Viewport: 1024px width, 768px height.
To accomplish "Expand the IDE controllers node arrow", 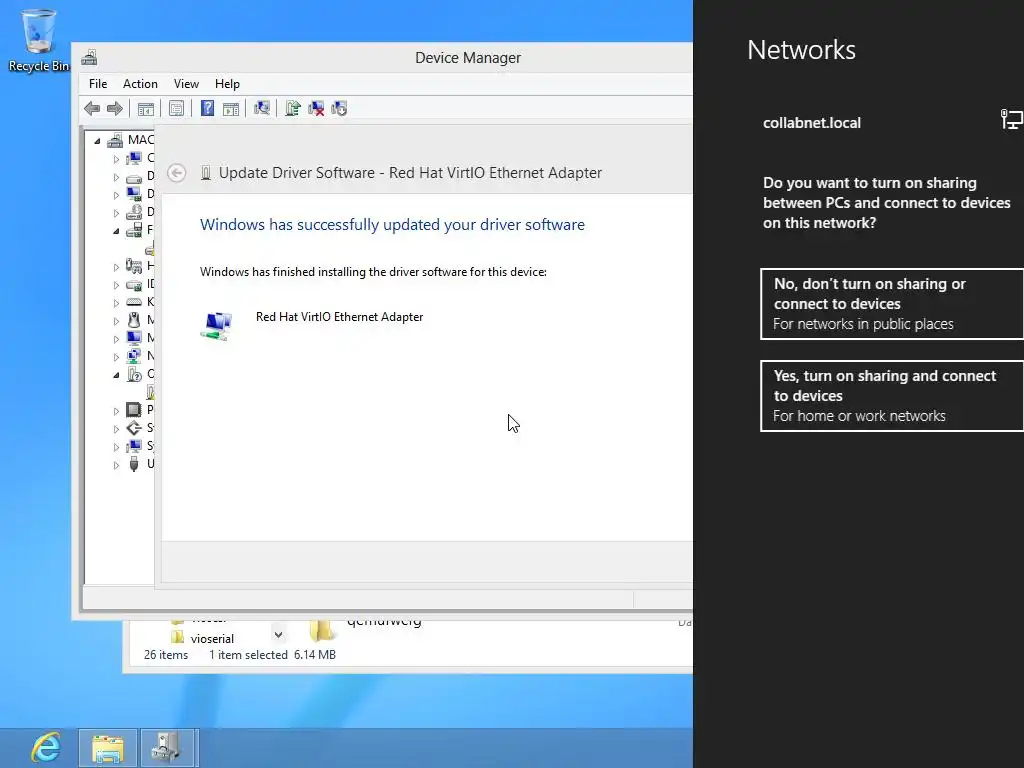I will pyautogui.click(x=116, y=285).
